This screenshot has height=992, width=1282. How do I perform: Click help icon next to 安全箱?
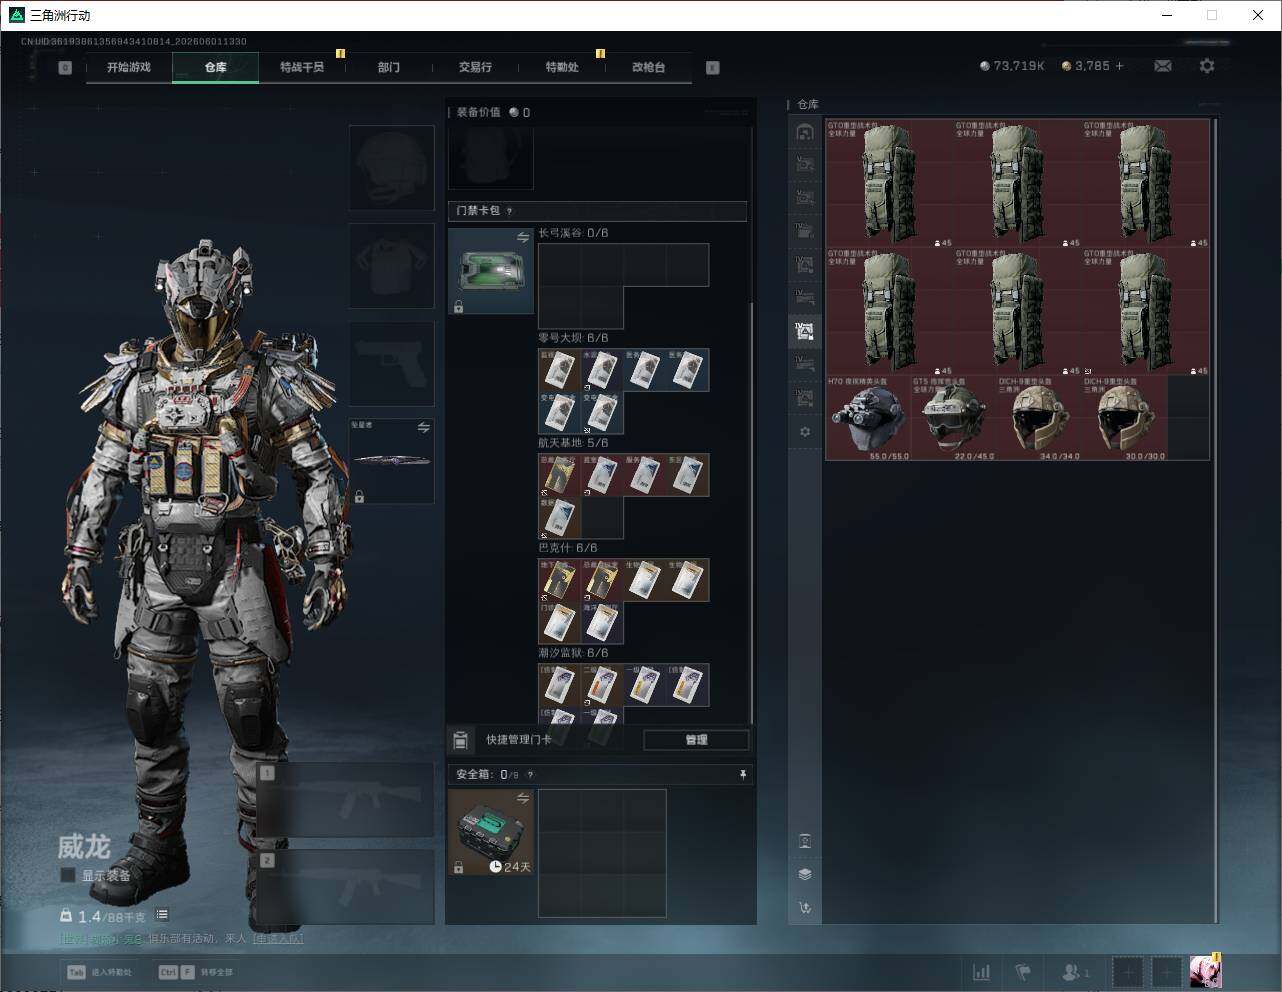pos(530,775)
